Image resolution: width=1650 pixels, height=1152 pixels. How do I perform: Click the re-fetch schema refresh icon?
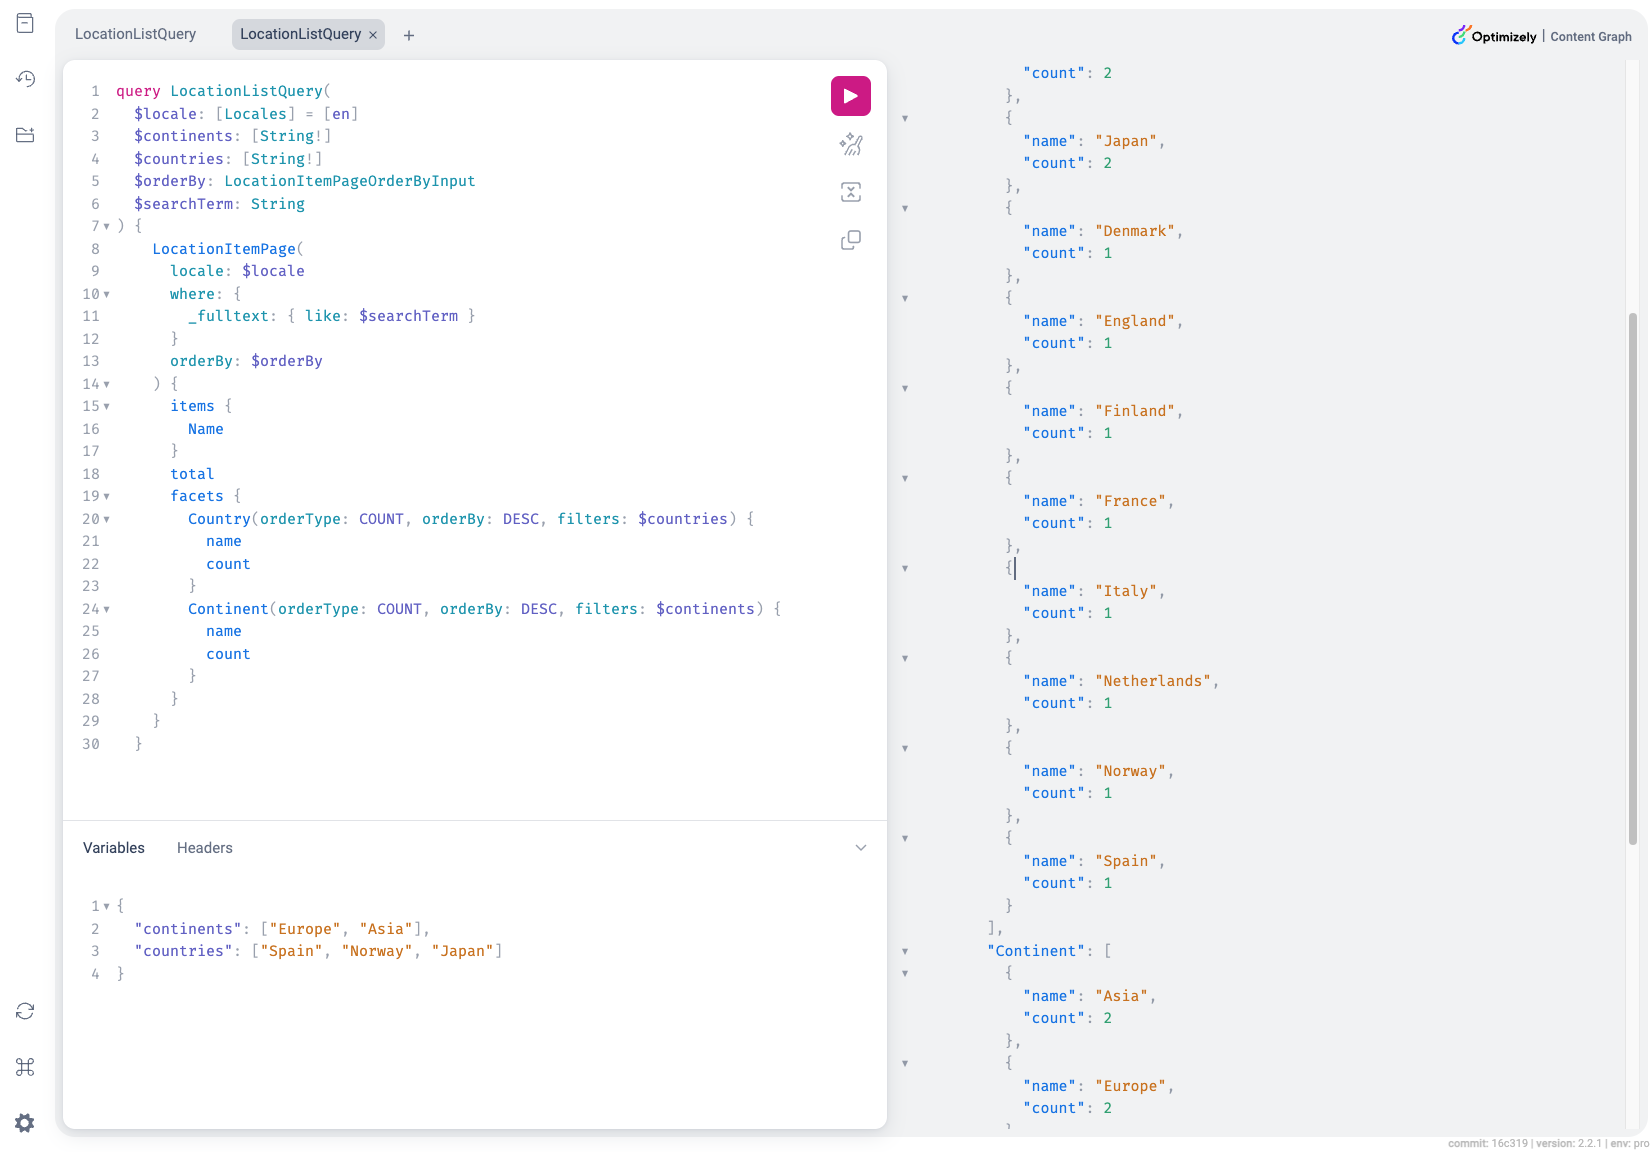25,1011
